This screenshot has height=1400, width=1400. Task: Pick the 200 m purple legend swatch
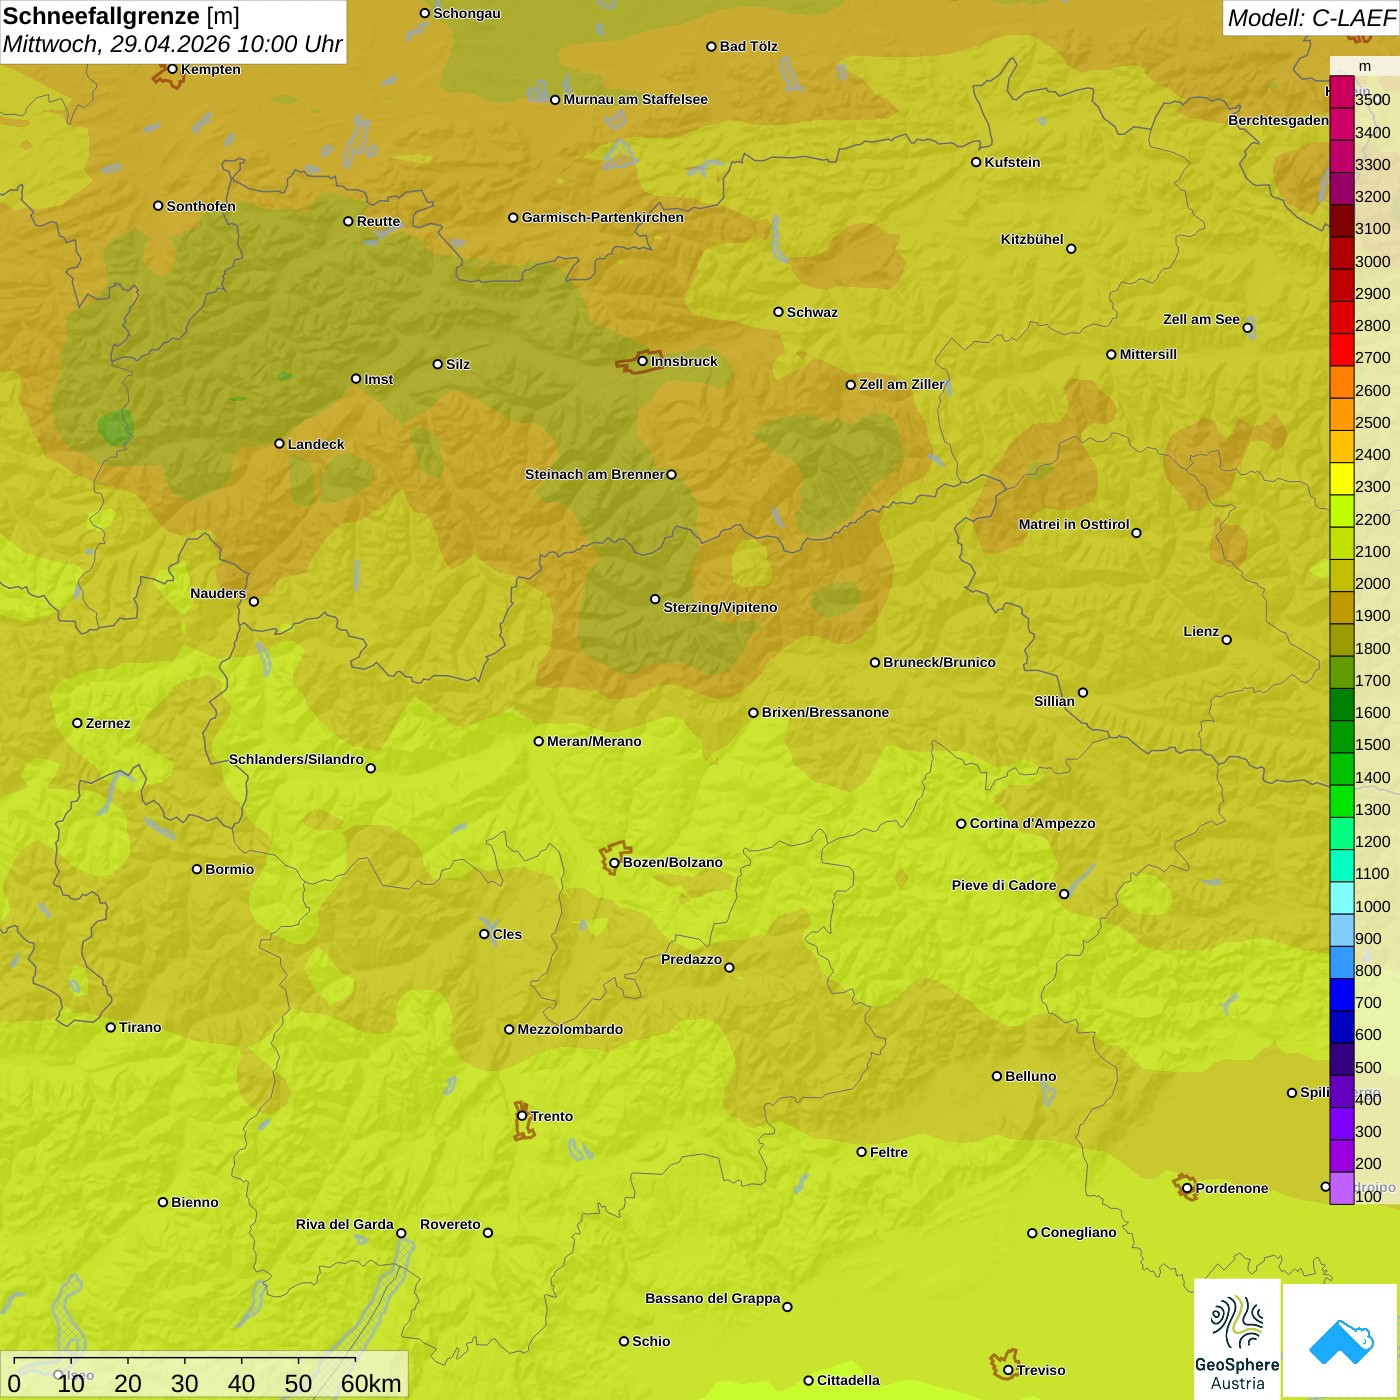[x=1341, y=1156]
